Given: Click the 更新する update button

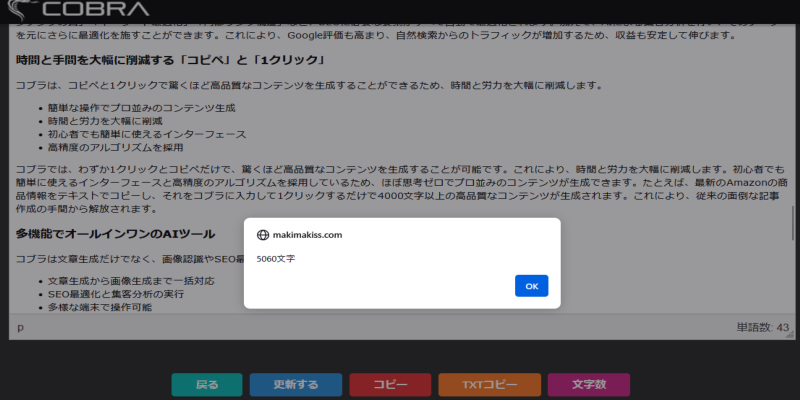Looking at the screenshot, I should tap(296, 385).
